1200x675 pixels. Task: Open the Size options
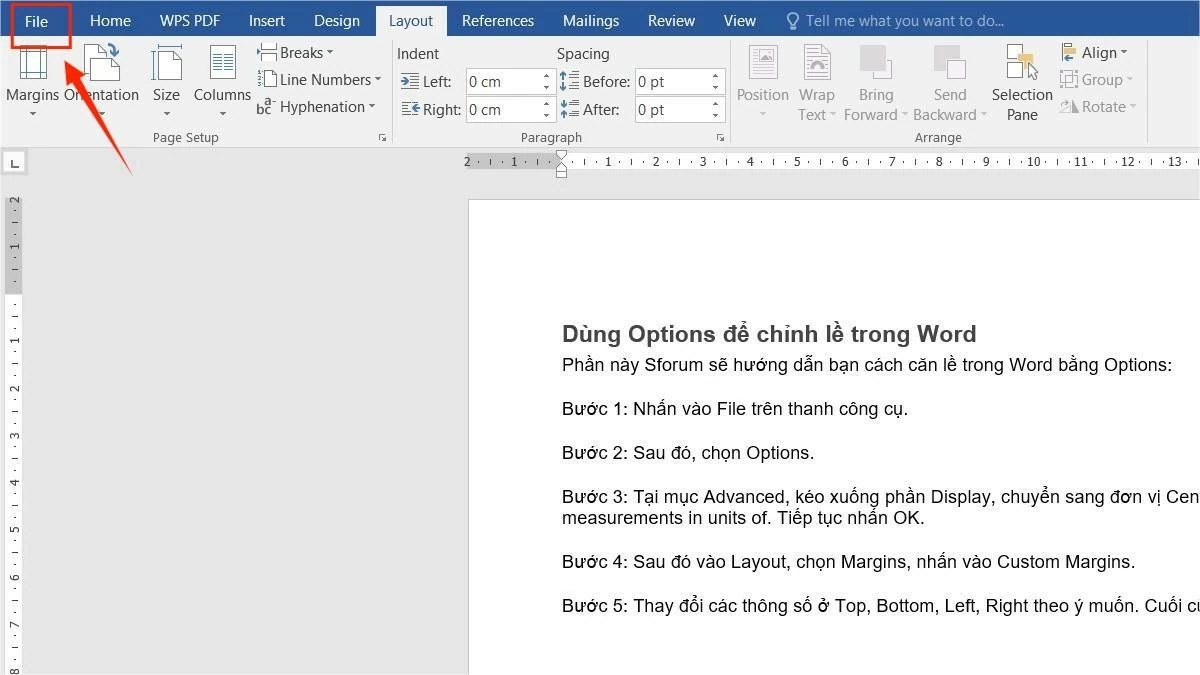pos(166,80)
